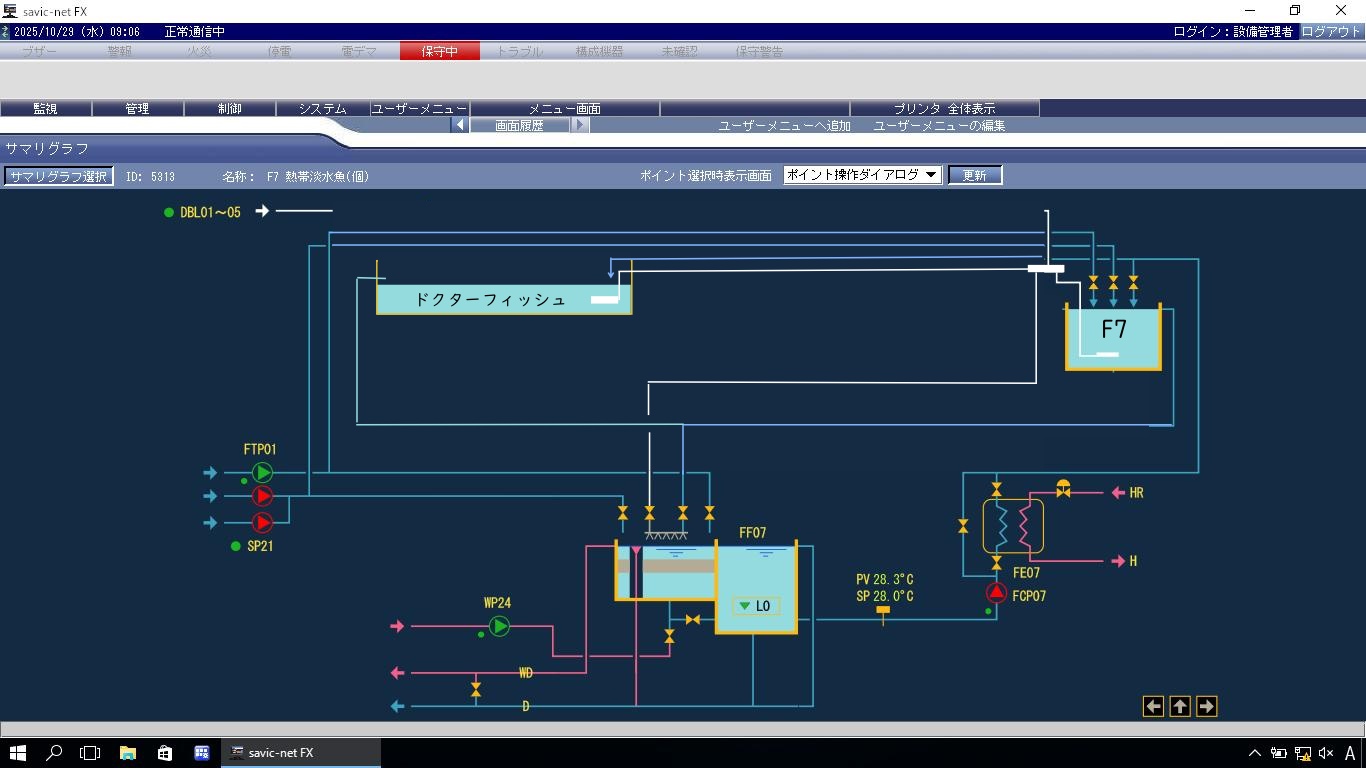The image size is (1366, 768).
Task: Click the 更新 button
Action: pos(974,175)
